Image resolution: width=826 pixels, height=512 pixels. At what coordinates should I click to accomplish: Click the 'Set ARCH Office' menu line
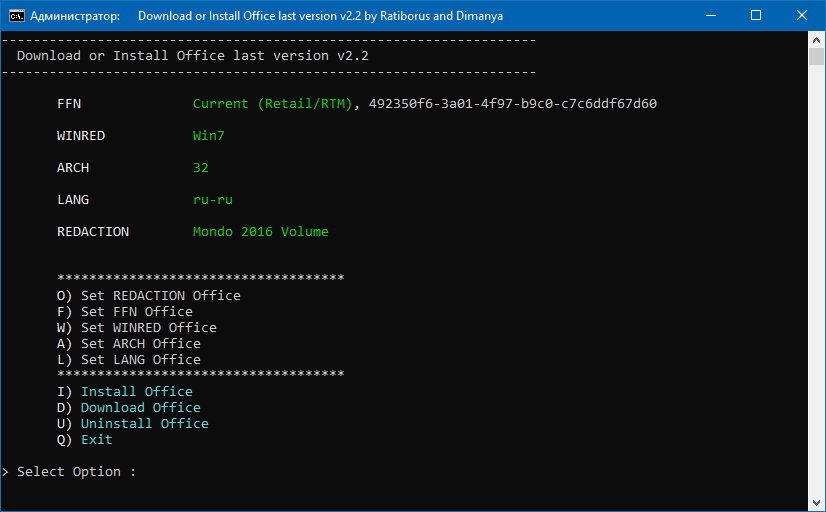click(x=129, y=343)
